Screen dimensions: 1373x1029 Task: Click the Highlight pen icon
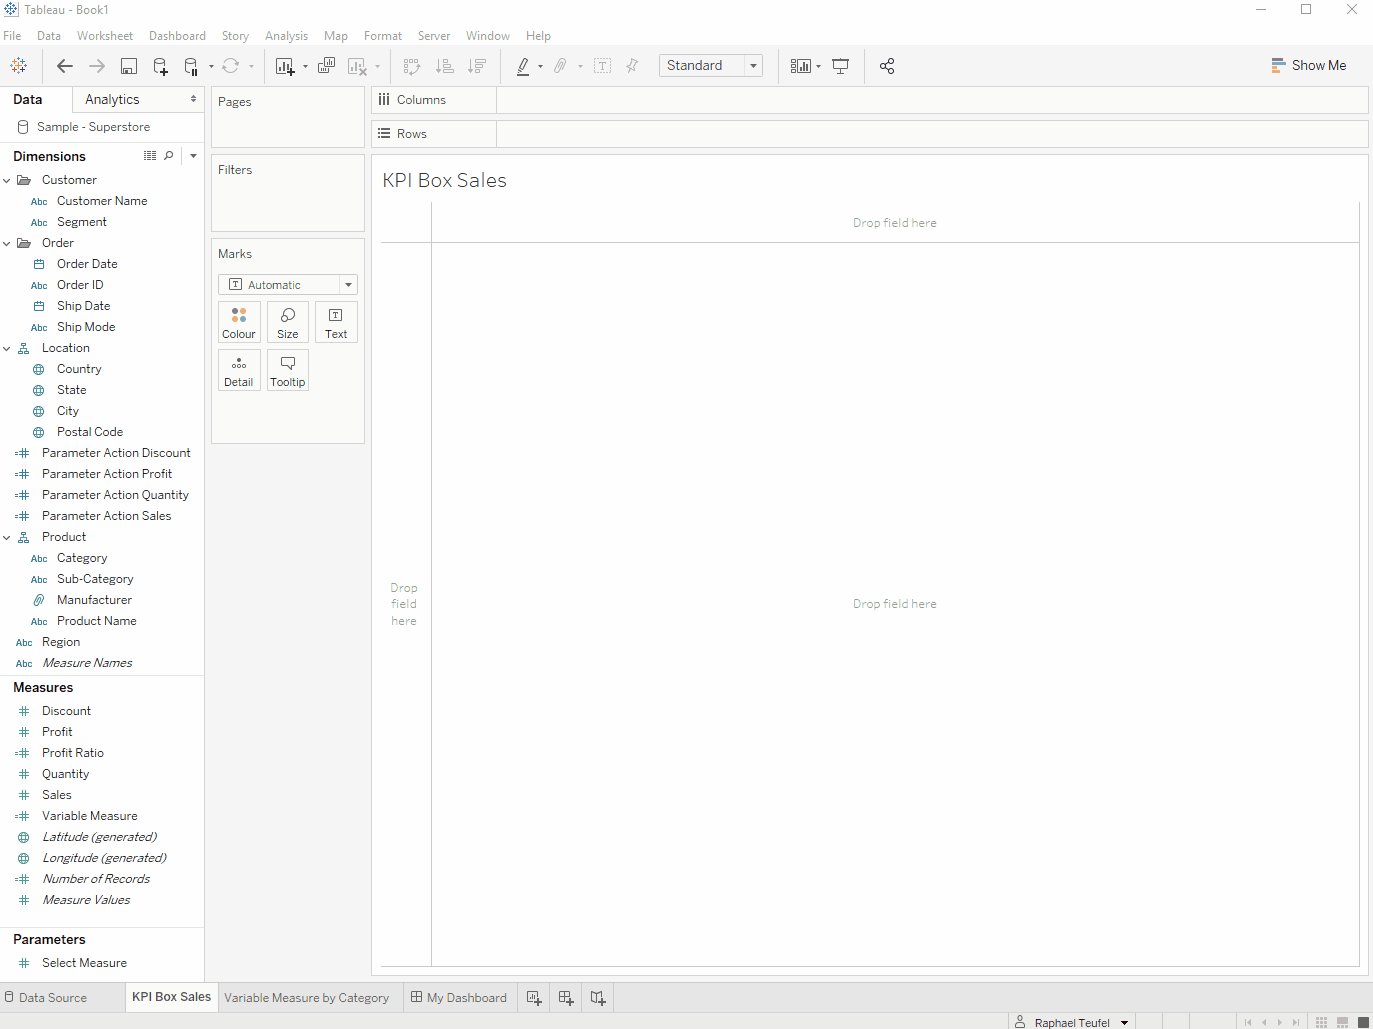click(x=523, y=66)
